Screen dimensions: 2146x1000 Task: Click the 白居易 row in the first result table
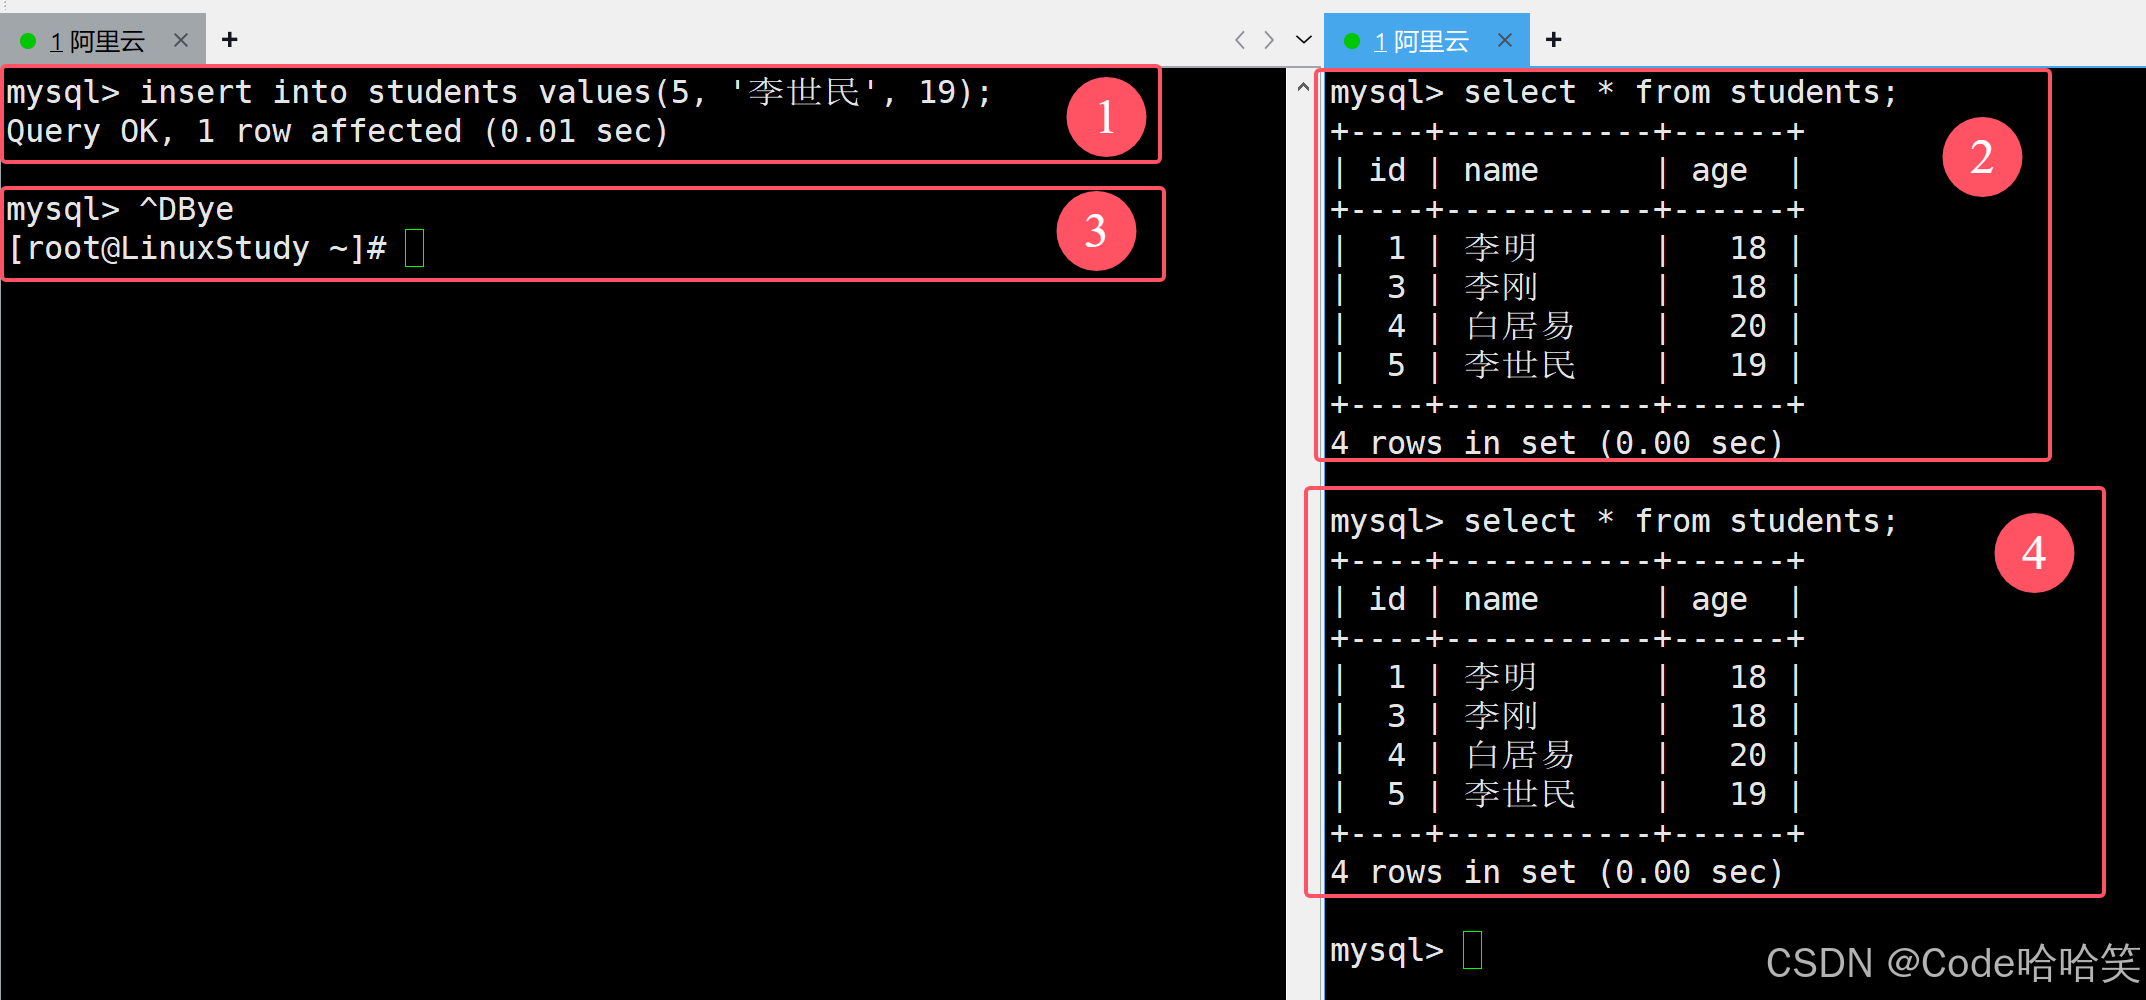pyautogui.click(x=1567, y=327)
